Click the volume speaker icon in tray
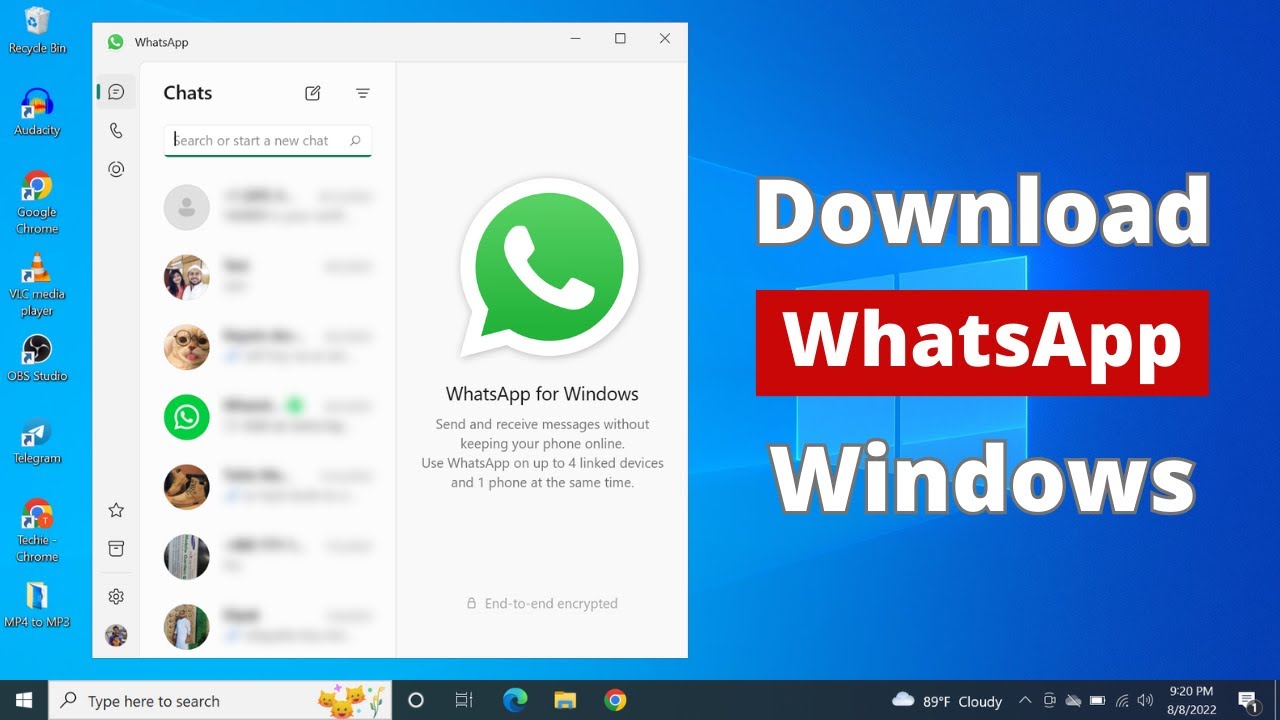Screen dimensions: 1280x720 coord(1146,701)
